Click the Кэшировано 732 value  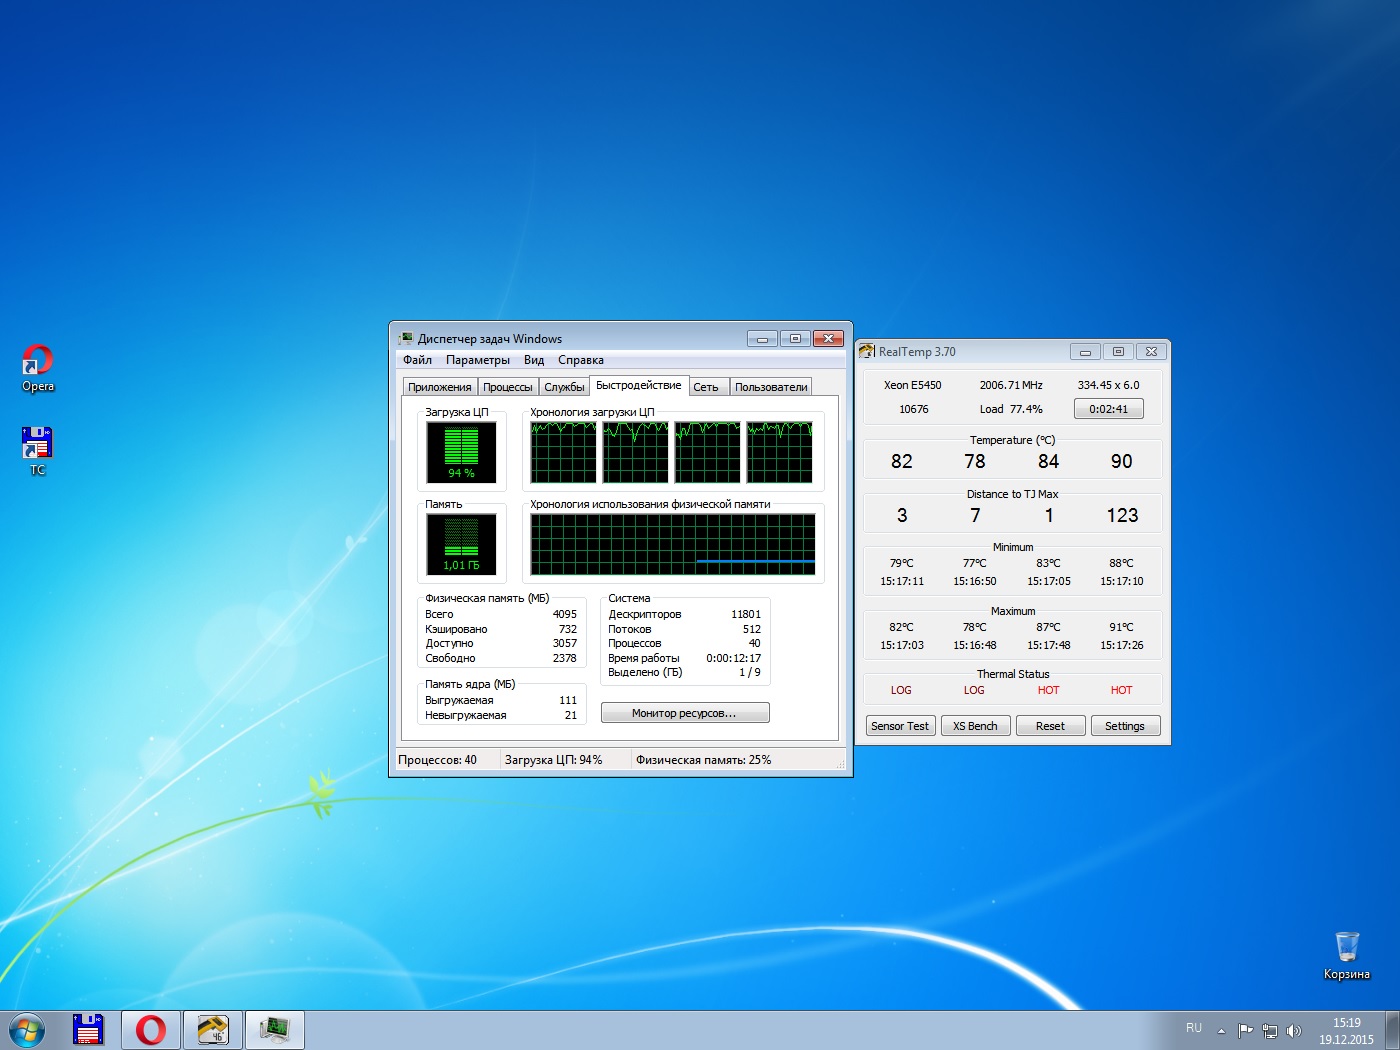pyautogui.click(x=568, y=629)
